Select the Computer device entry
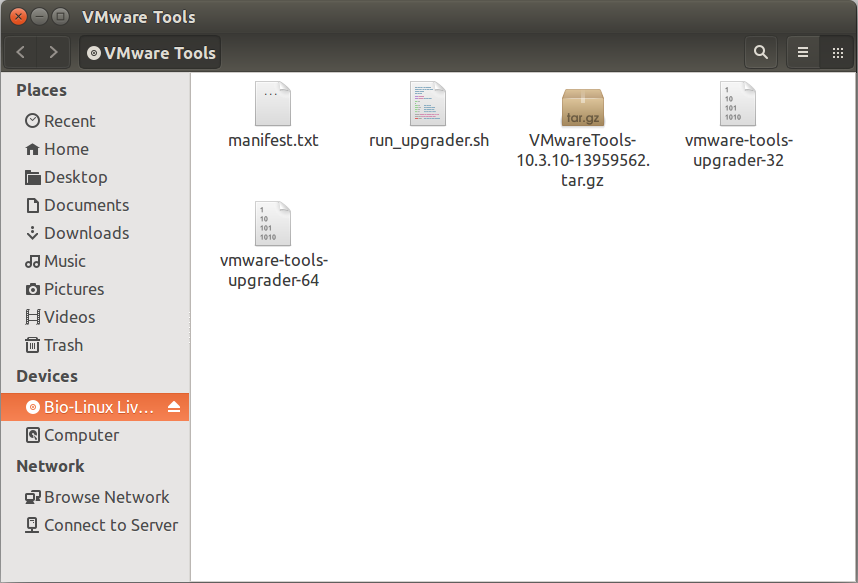The width and height of the screenshot is (858, 583). (x=71, y=435)
